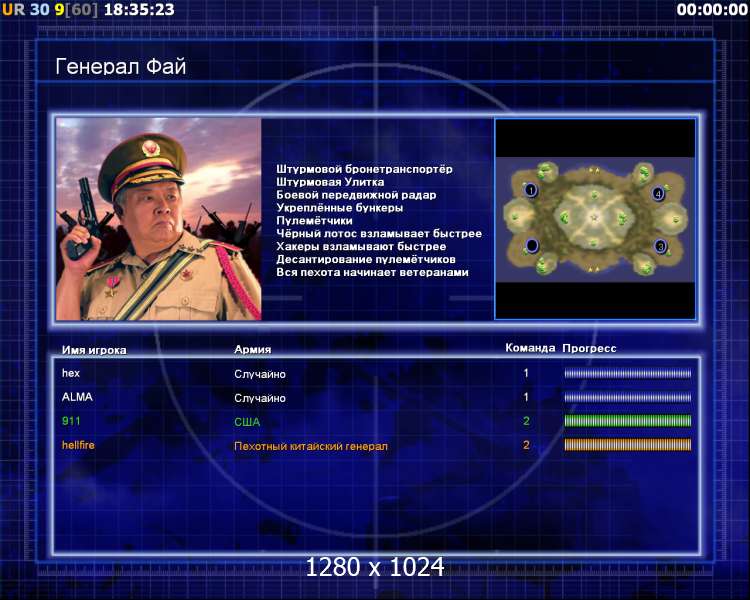Click the ALMA player progress bar
This screenshot has width=750, height=600.
click(x=628, y=397)
